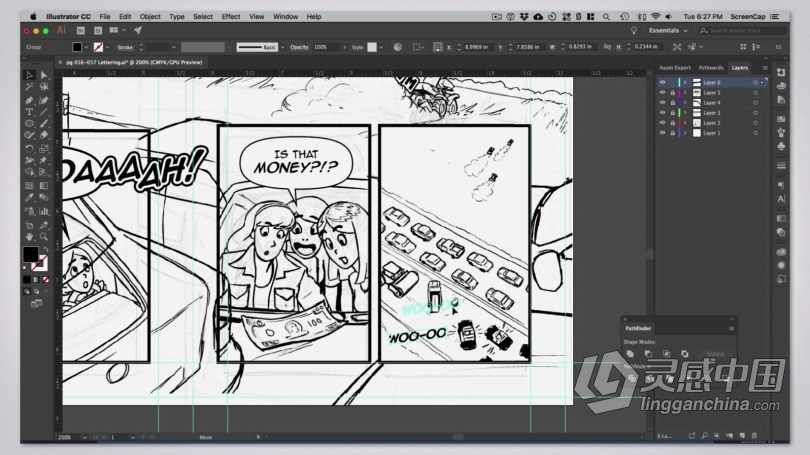The width and height of the screenshot is (810, 455).
Task: Click the Fill color swatch in control bar
Action: coord(77,47)
